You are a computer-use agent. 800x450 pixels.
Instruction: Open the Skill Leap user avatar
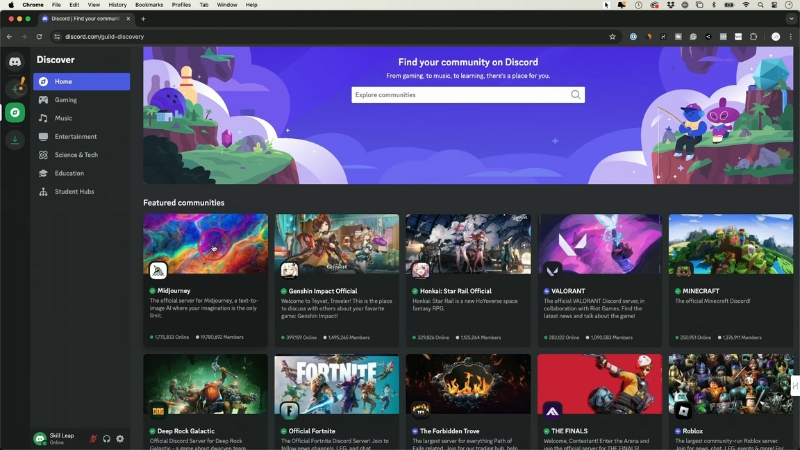(40, 438)
